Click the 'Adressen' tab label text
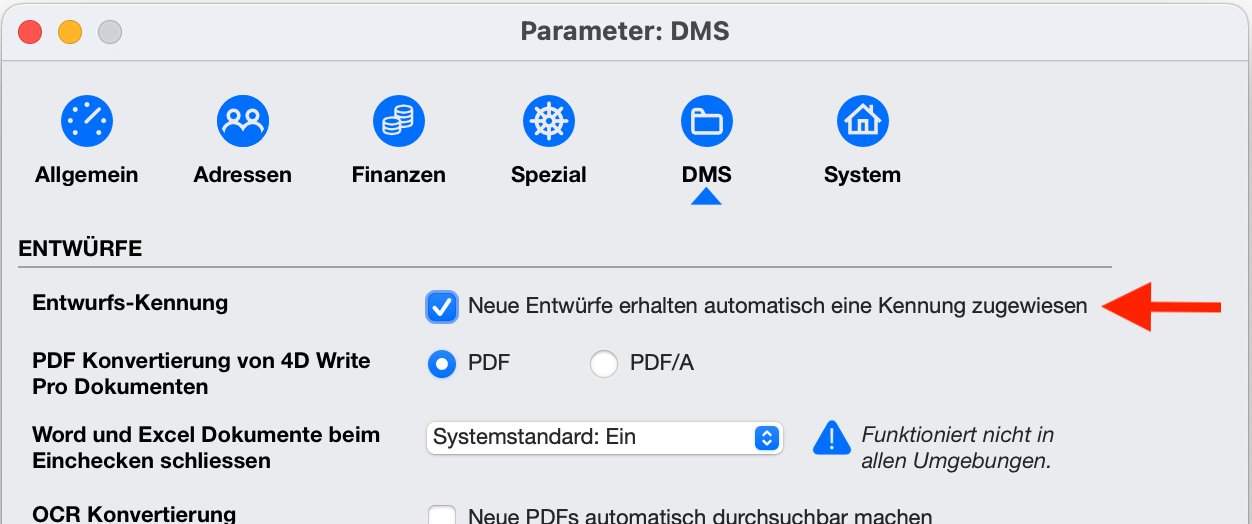This screenshot has height=524, width=1252. pos(243,175)
